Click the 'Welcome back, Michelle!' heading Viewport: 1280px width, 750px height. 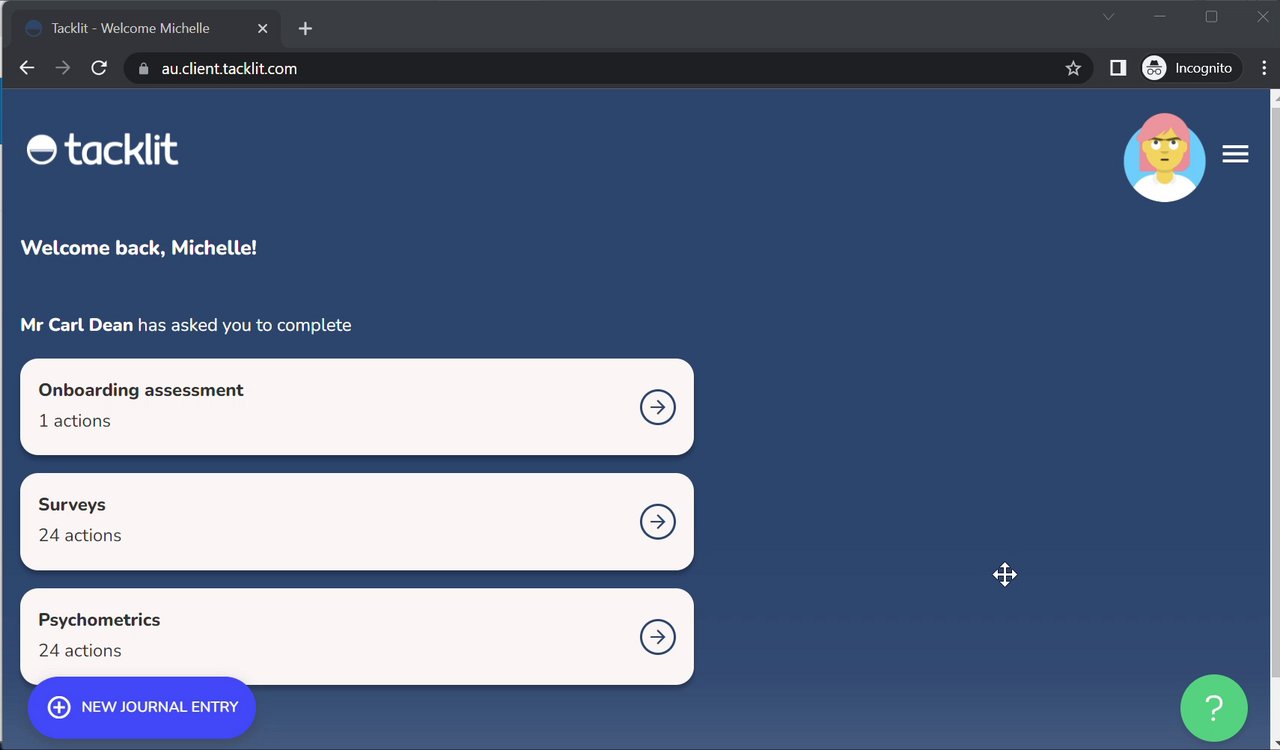(x=139, y=248)
